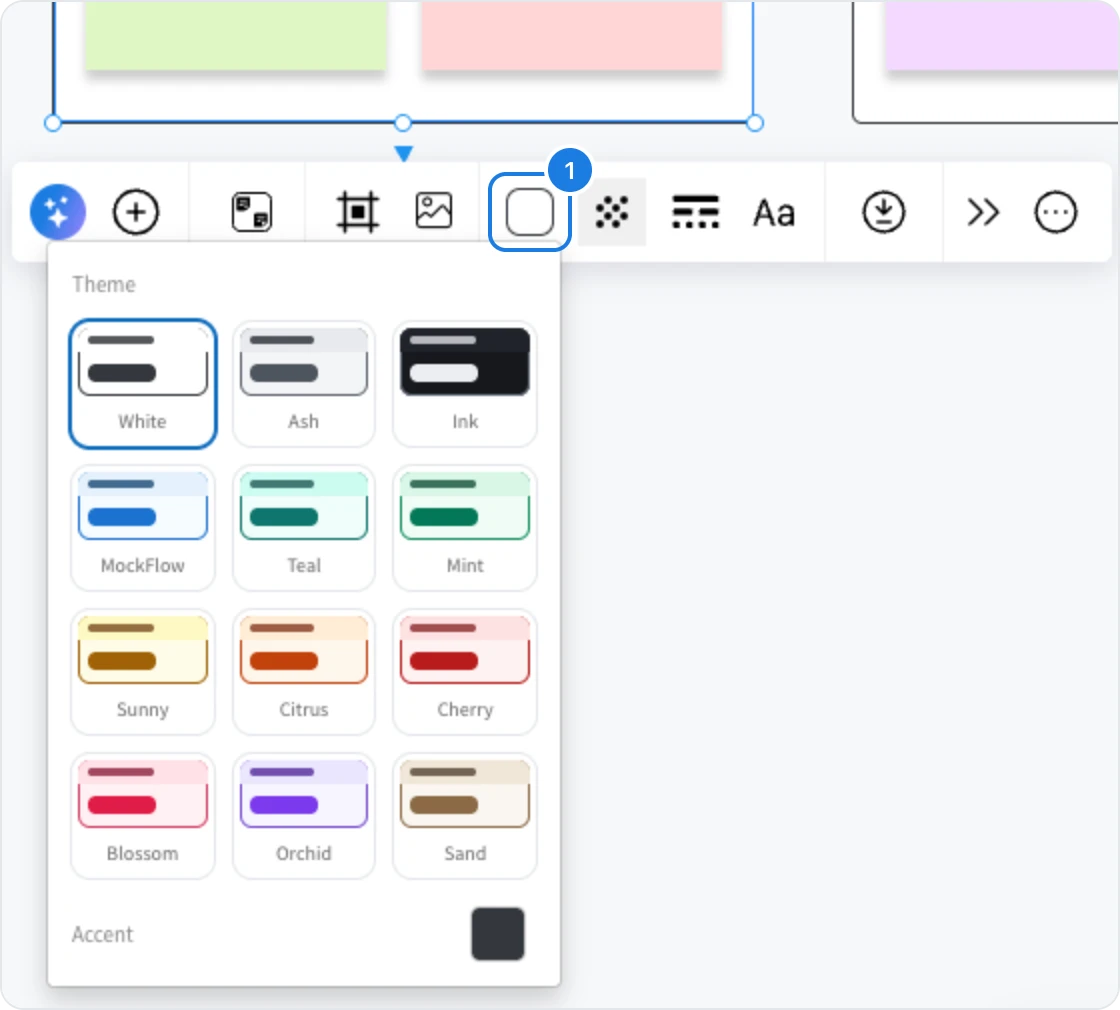Select the frame/artboard crop icon
The image size is (1120, 1010).
tap(357, 212)
